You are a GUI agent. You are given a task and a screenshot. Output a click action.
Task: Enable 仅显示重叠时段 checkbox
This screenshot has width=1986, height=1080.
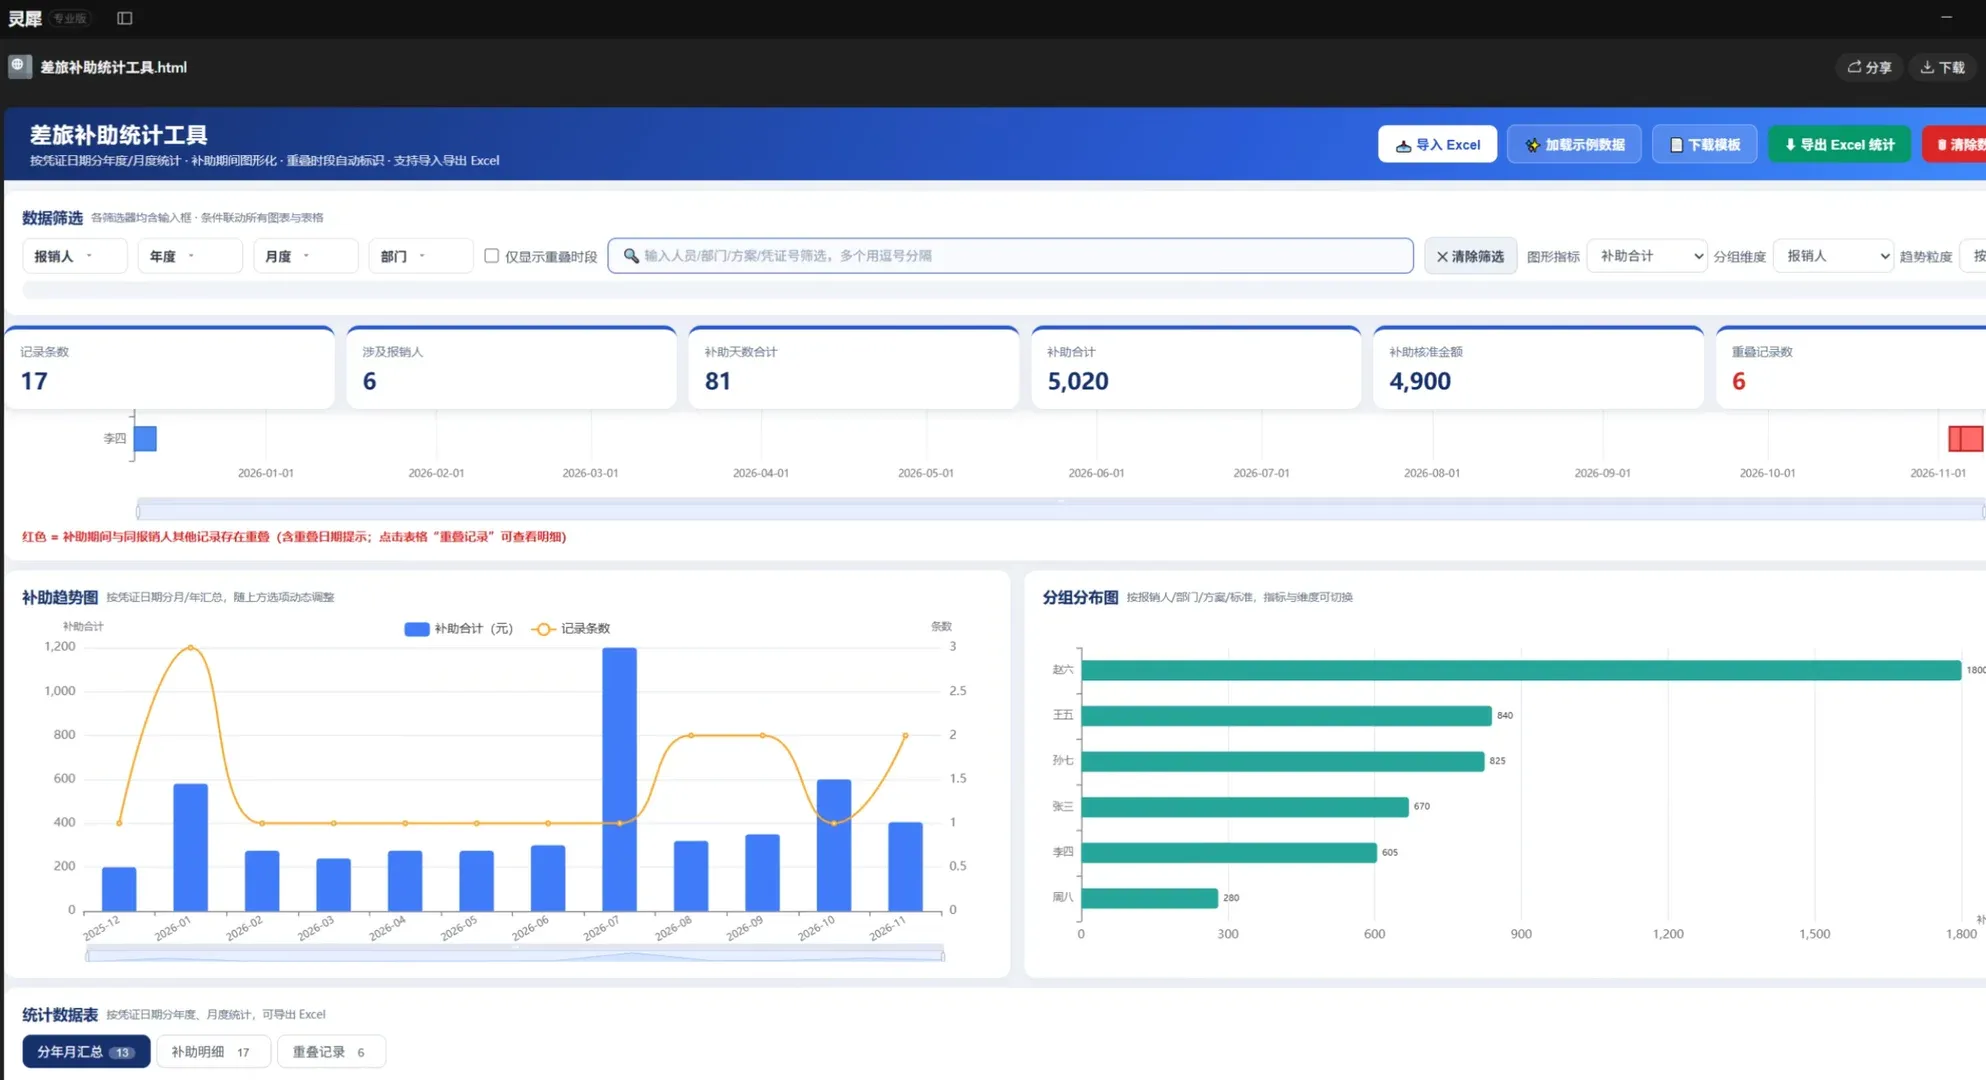pos(491,256)
